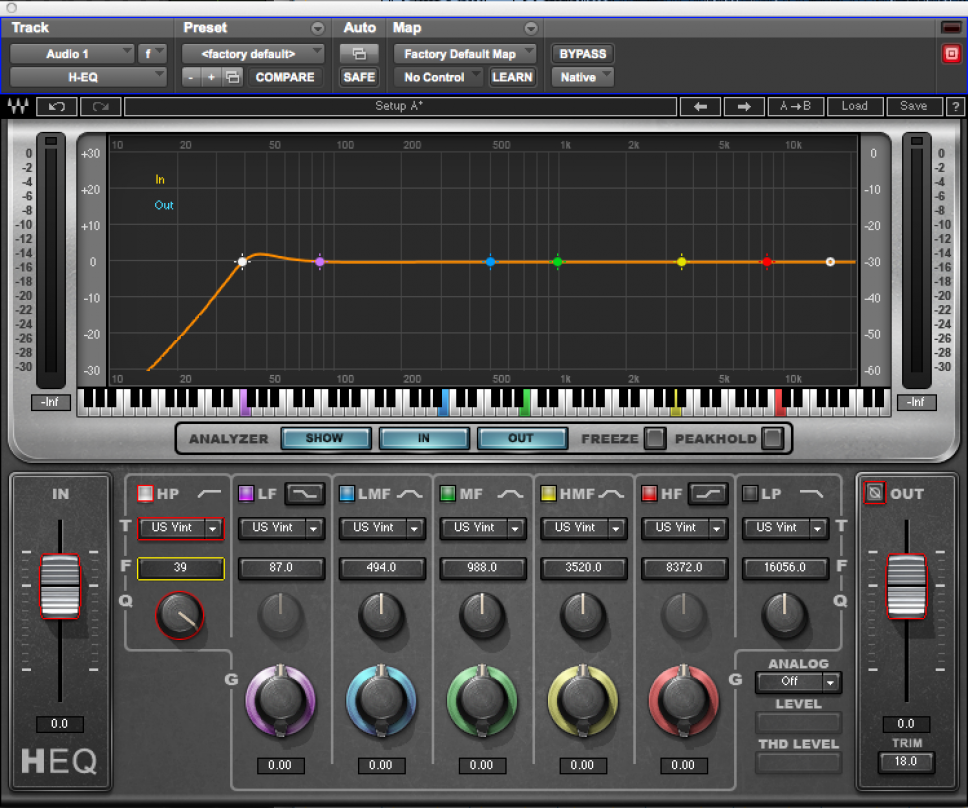The height and width of the screenshot is (808, 968).
Task: Expand the HP filter type dropdown
Action: tap(213, 528)
